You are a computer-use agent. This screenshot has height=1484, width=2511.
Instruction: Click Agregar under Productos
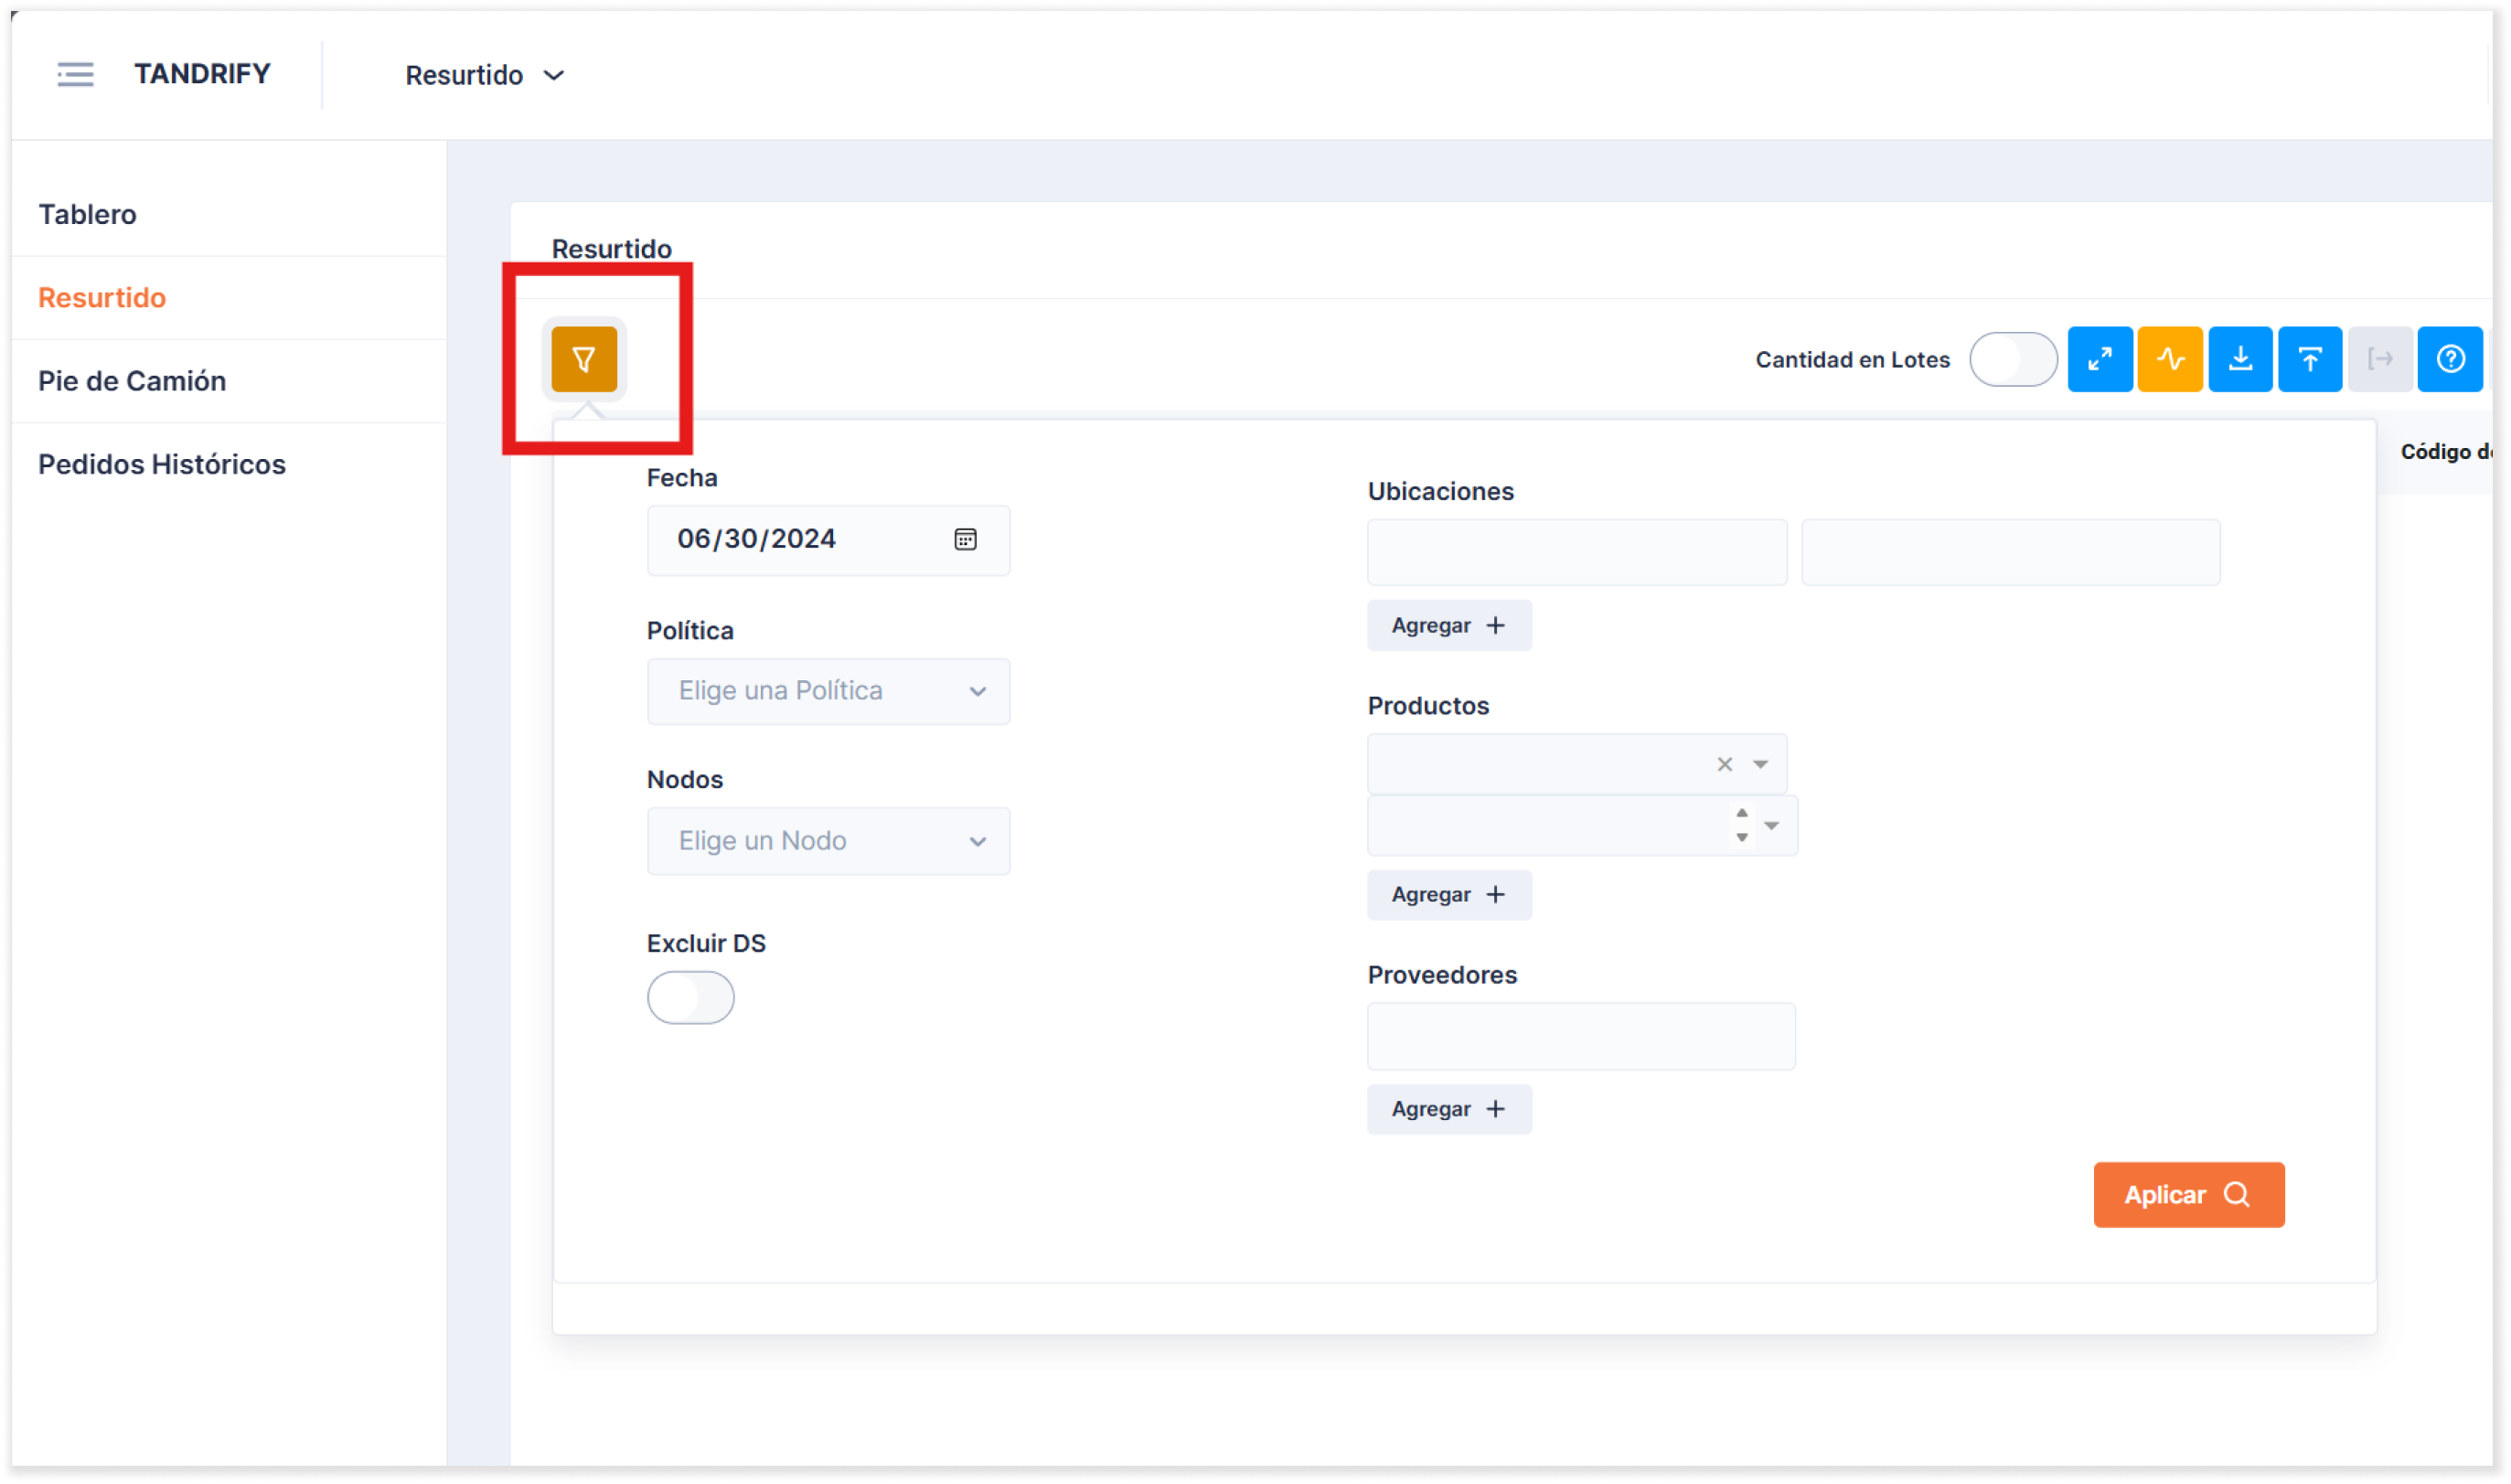(x=1448, y=895)
